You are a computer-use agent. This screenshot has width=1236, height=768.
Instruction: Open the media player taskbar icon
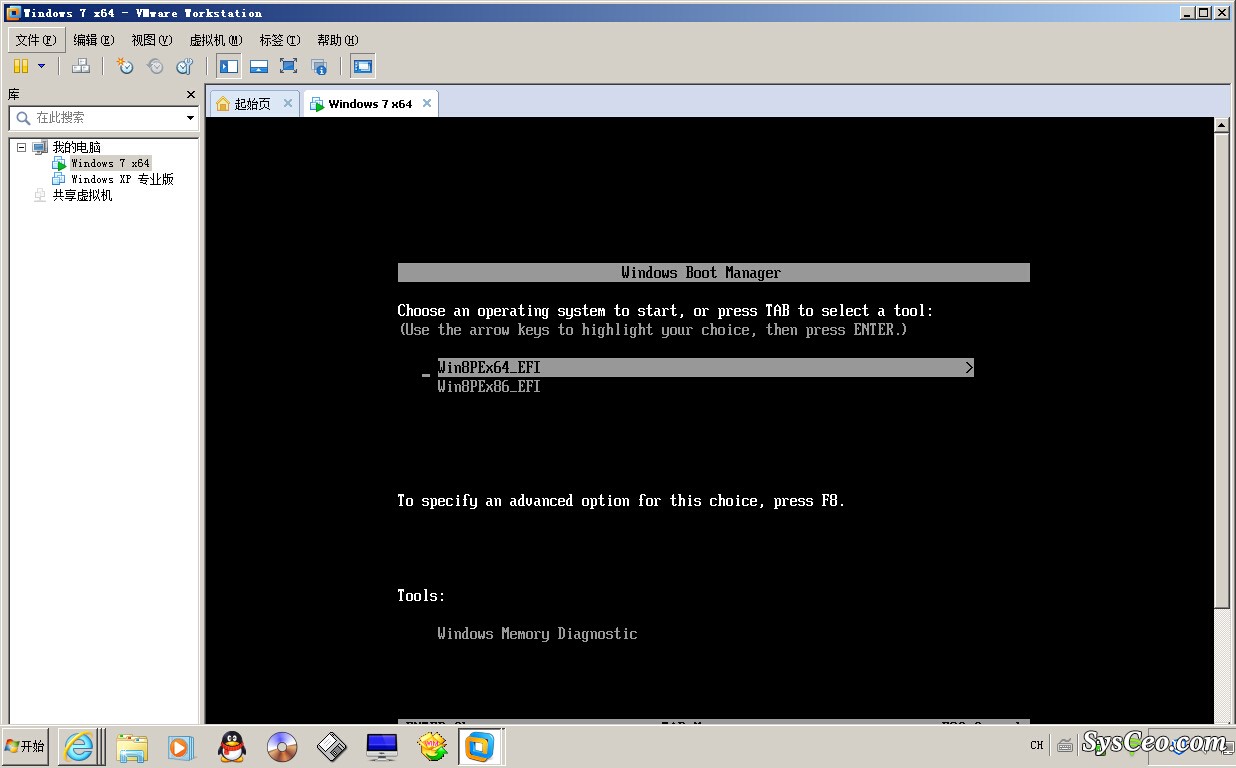180,747
